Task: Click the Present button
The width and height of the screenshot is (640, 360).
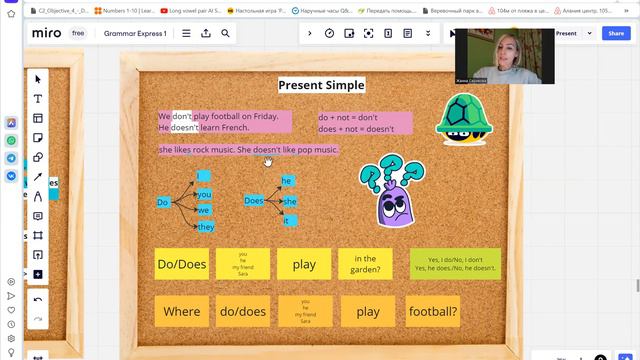Action: [x=566, y=33]
